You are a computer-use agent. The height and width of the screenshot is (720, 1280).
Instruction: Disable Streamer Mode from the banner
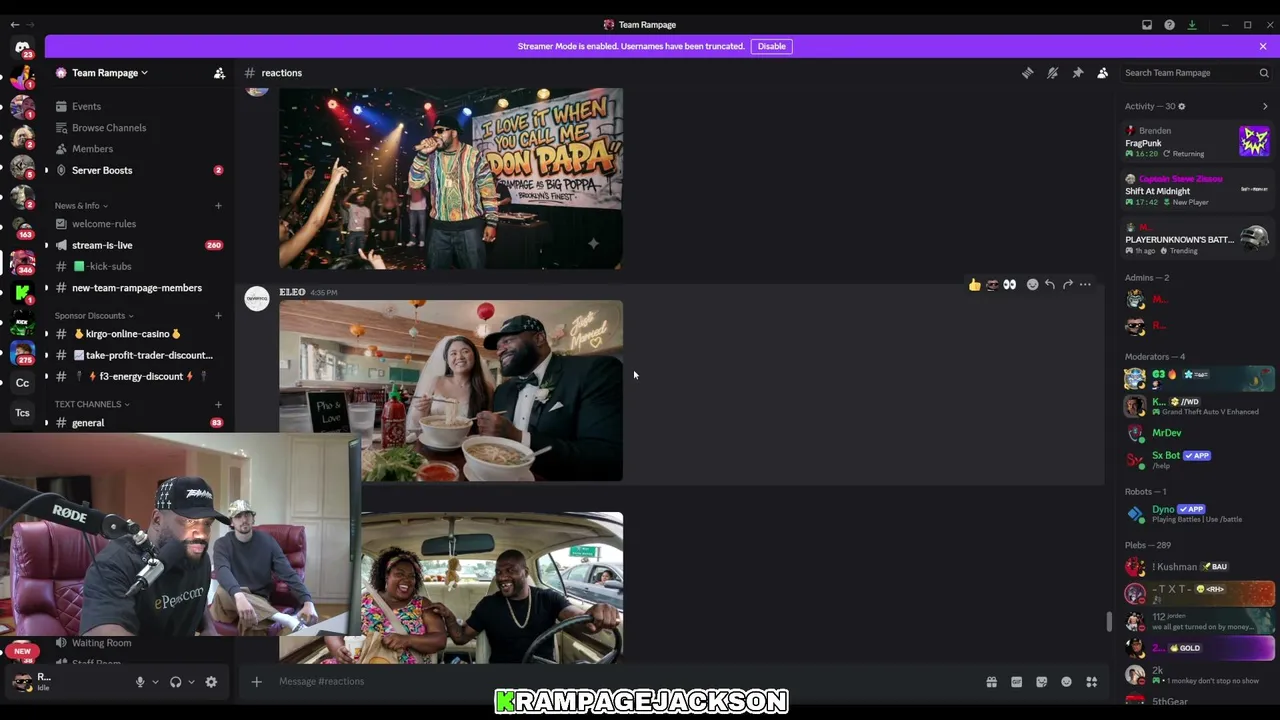click(x=771, y=46)
